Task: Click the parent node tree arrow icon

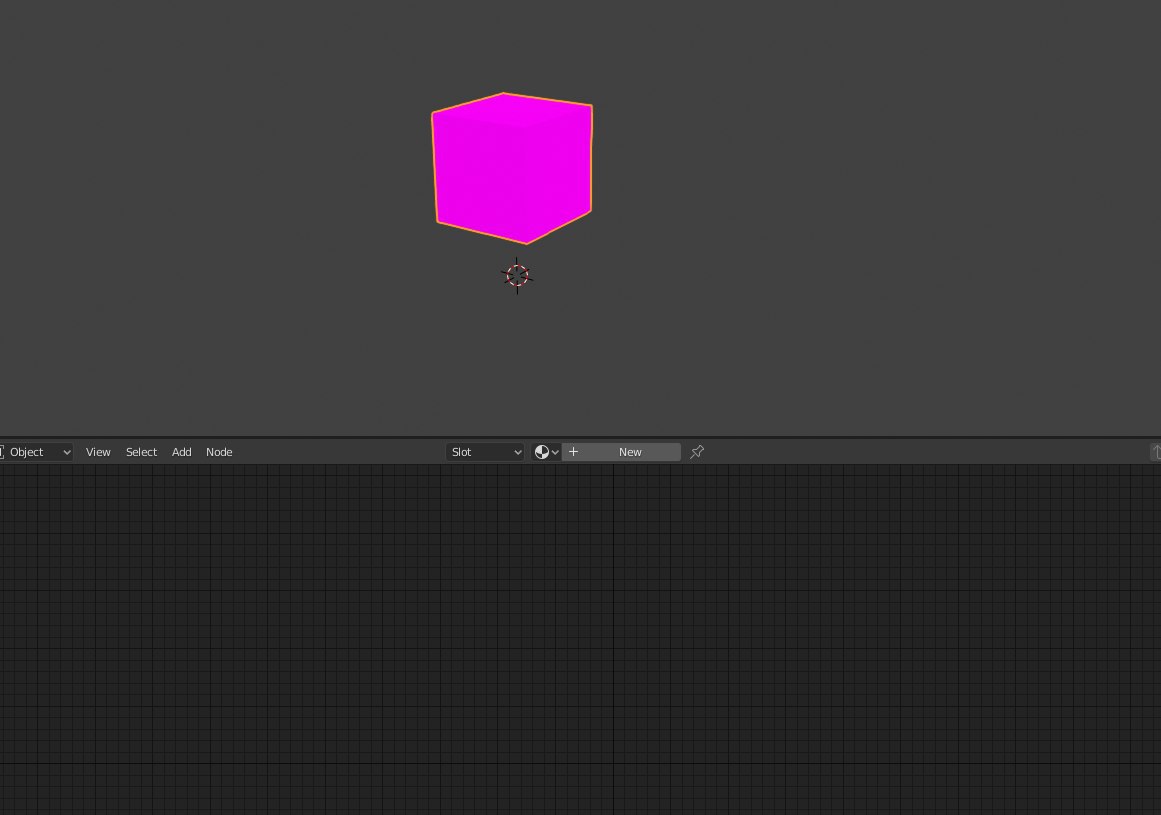Action: click(1156, 452)
